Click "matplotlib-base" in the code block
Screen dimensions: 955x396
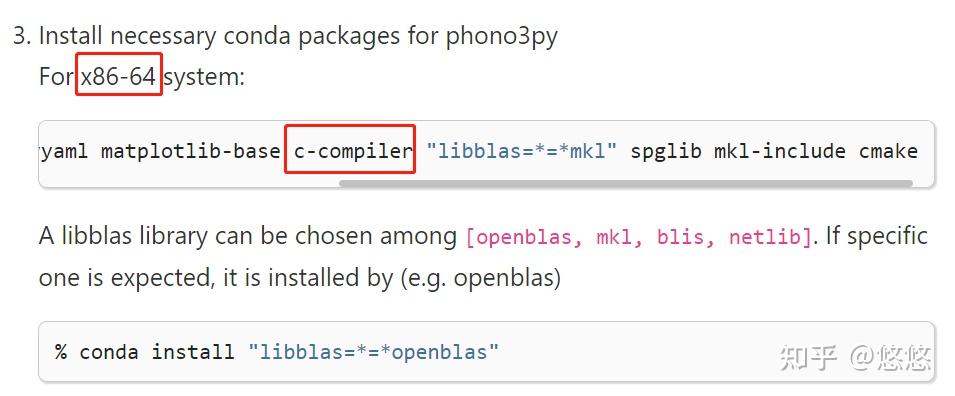190,150
